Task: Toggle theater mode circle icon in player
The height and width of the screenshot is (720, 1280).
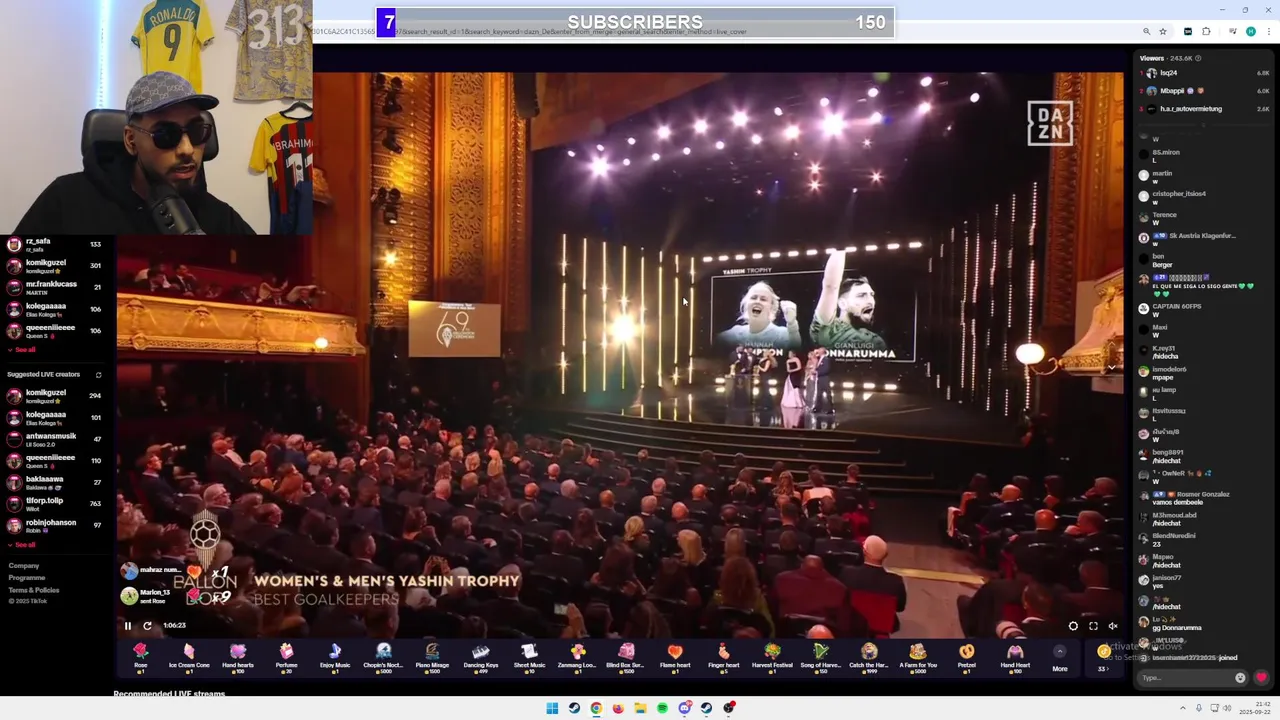Action: pyautogui.click(x=1073, y=626)
